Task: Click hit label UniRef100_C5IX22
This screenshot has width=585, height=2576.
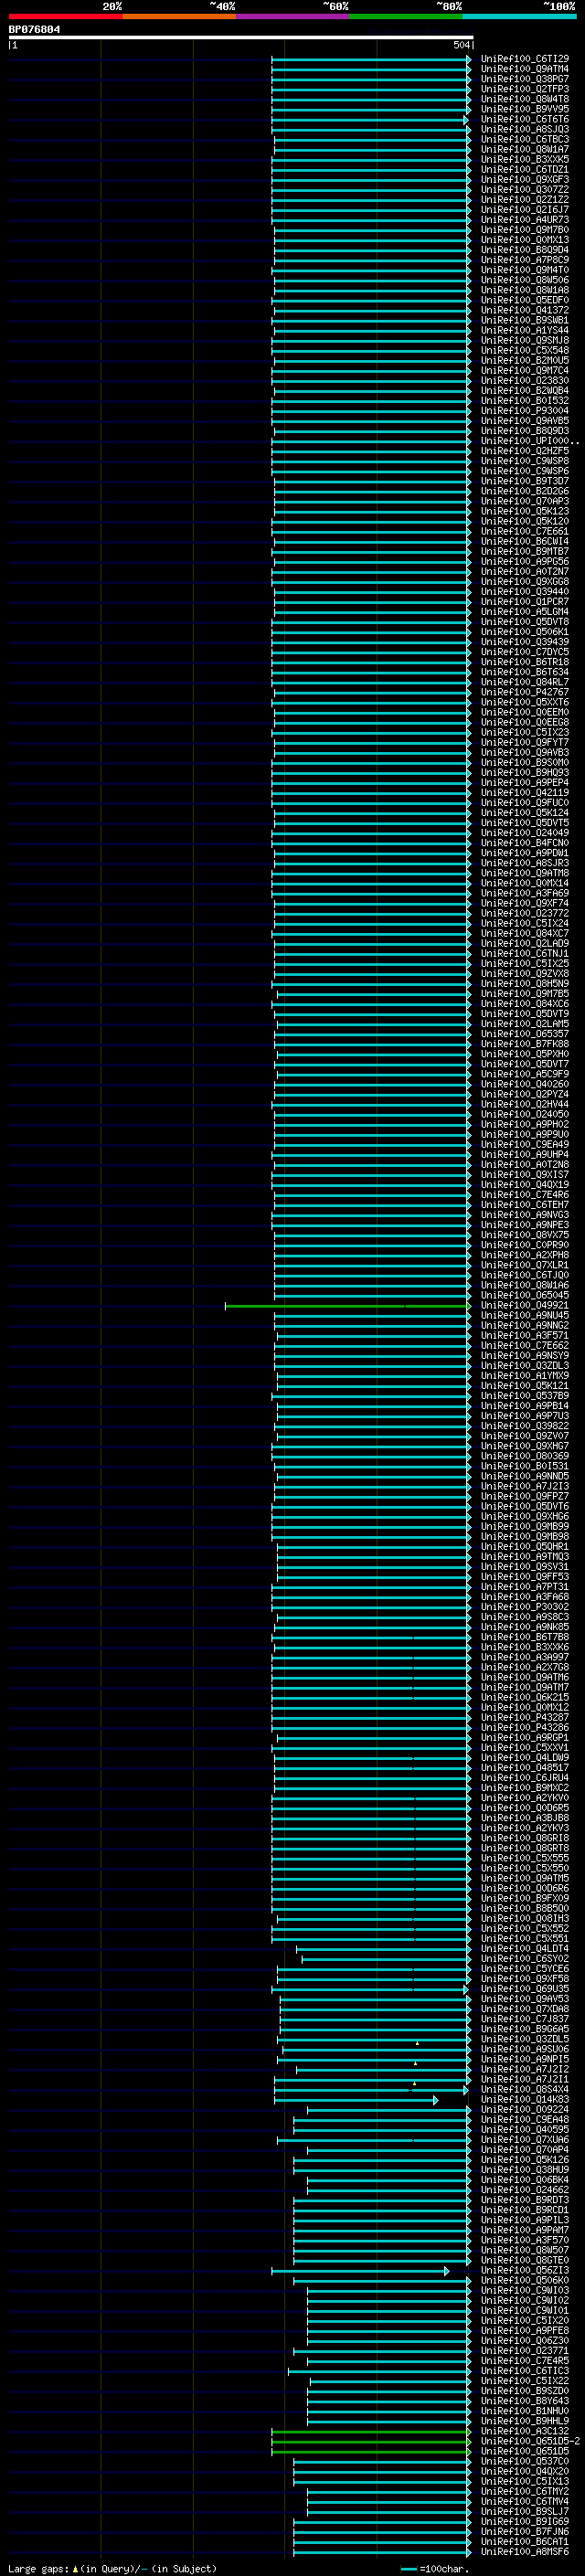Action: (525, 2380)
